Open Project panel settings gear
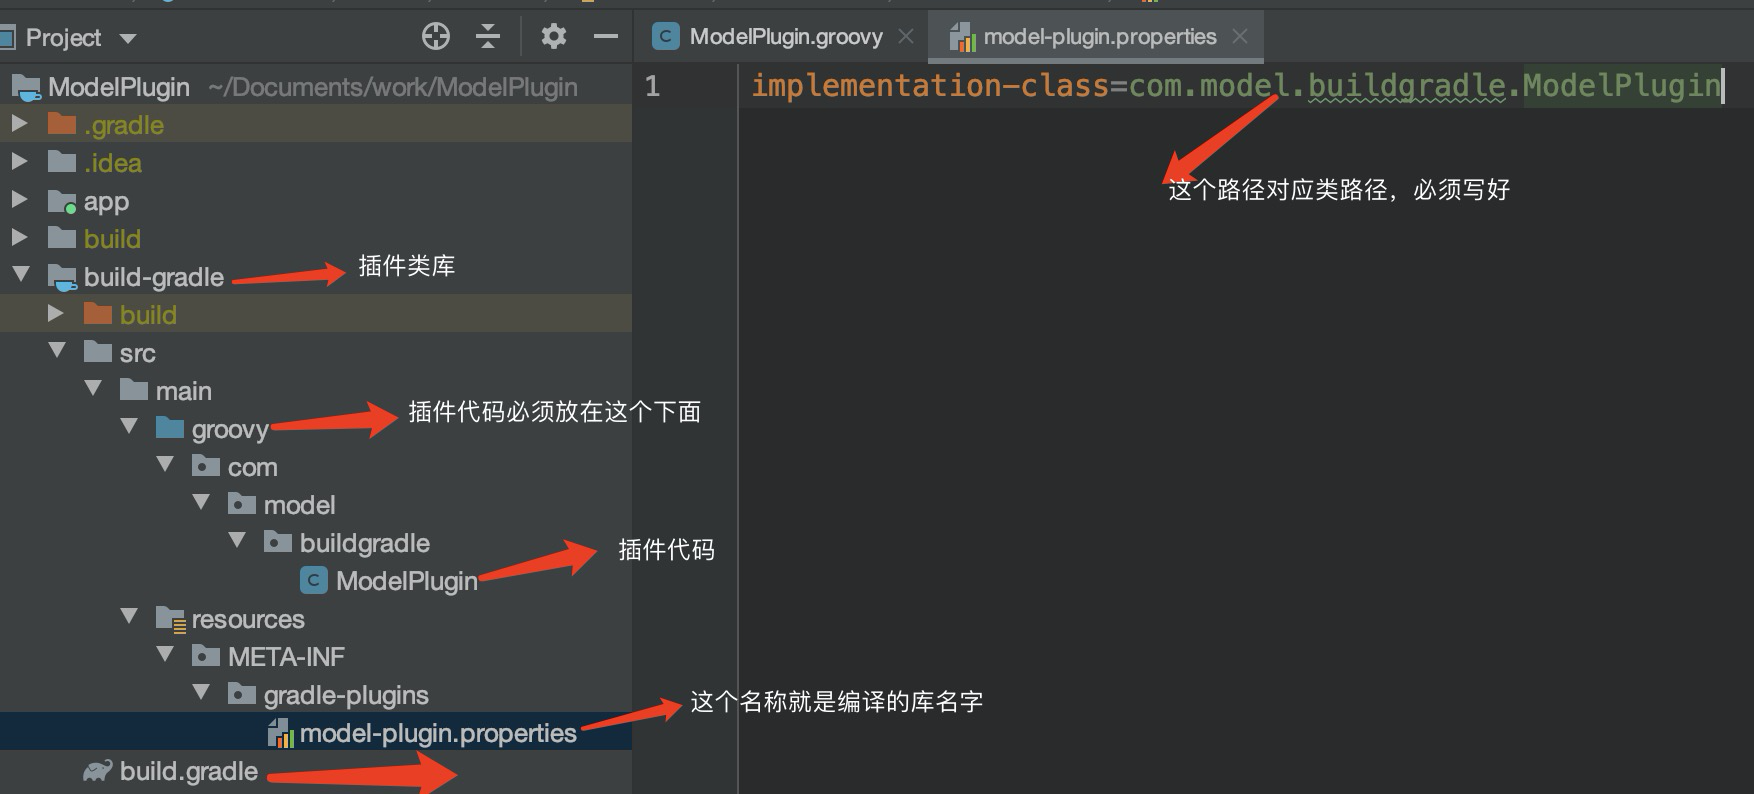 point(553,37)
